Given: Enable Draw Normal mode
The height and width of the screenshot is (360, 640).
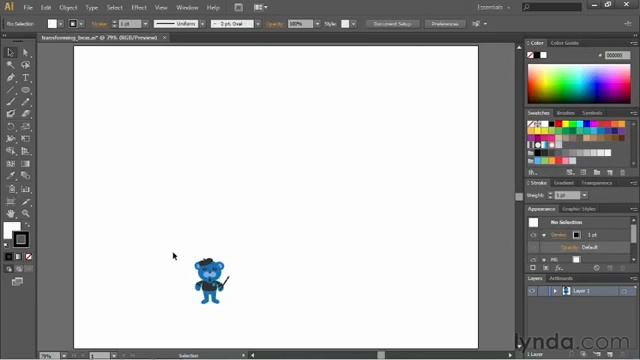Looking at the screenshot, I should 9,269.
